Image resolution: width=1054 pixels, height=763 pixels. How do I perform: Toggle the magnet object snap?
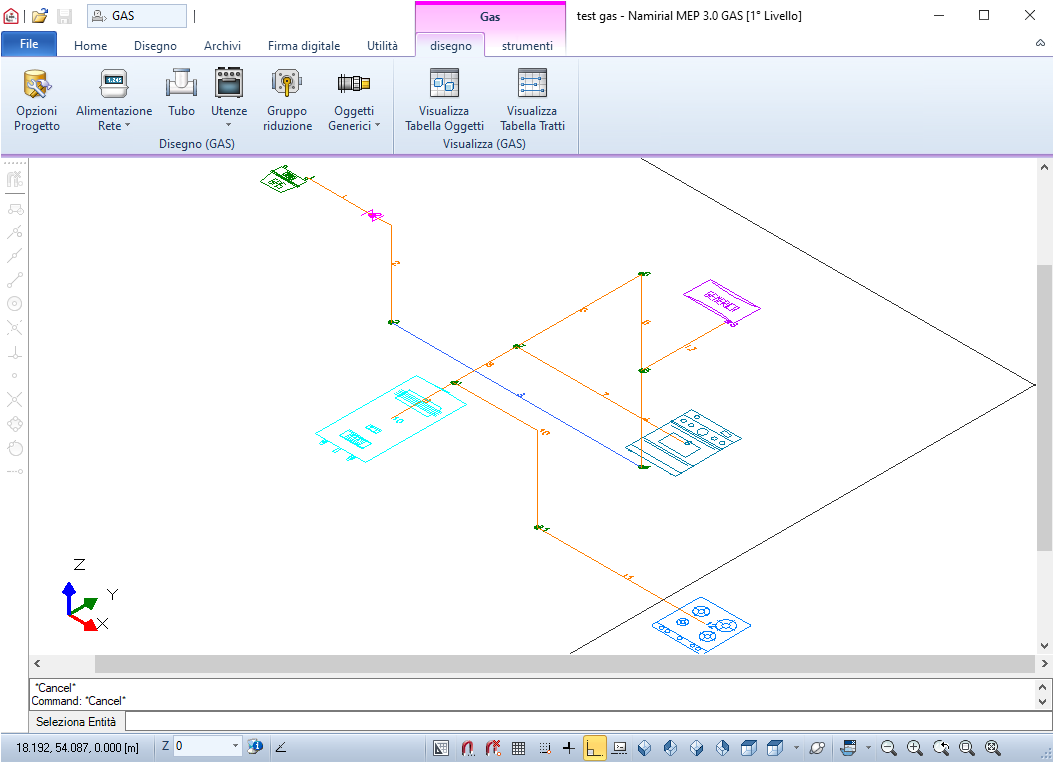pos(468,748)
